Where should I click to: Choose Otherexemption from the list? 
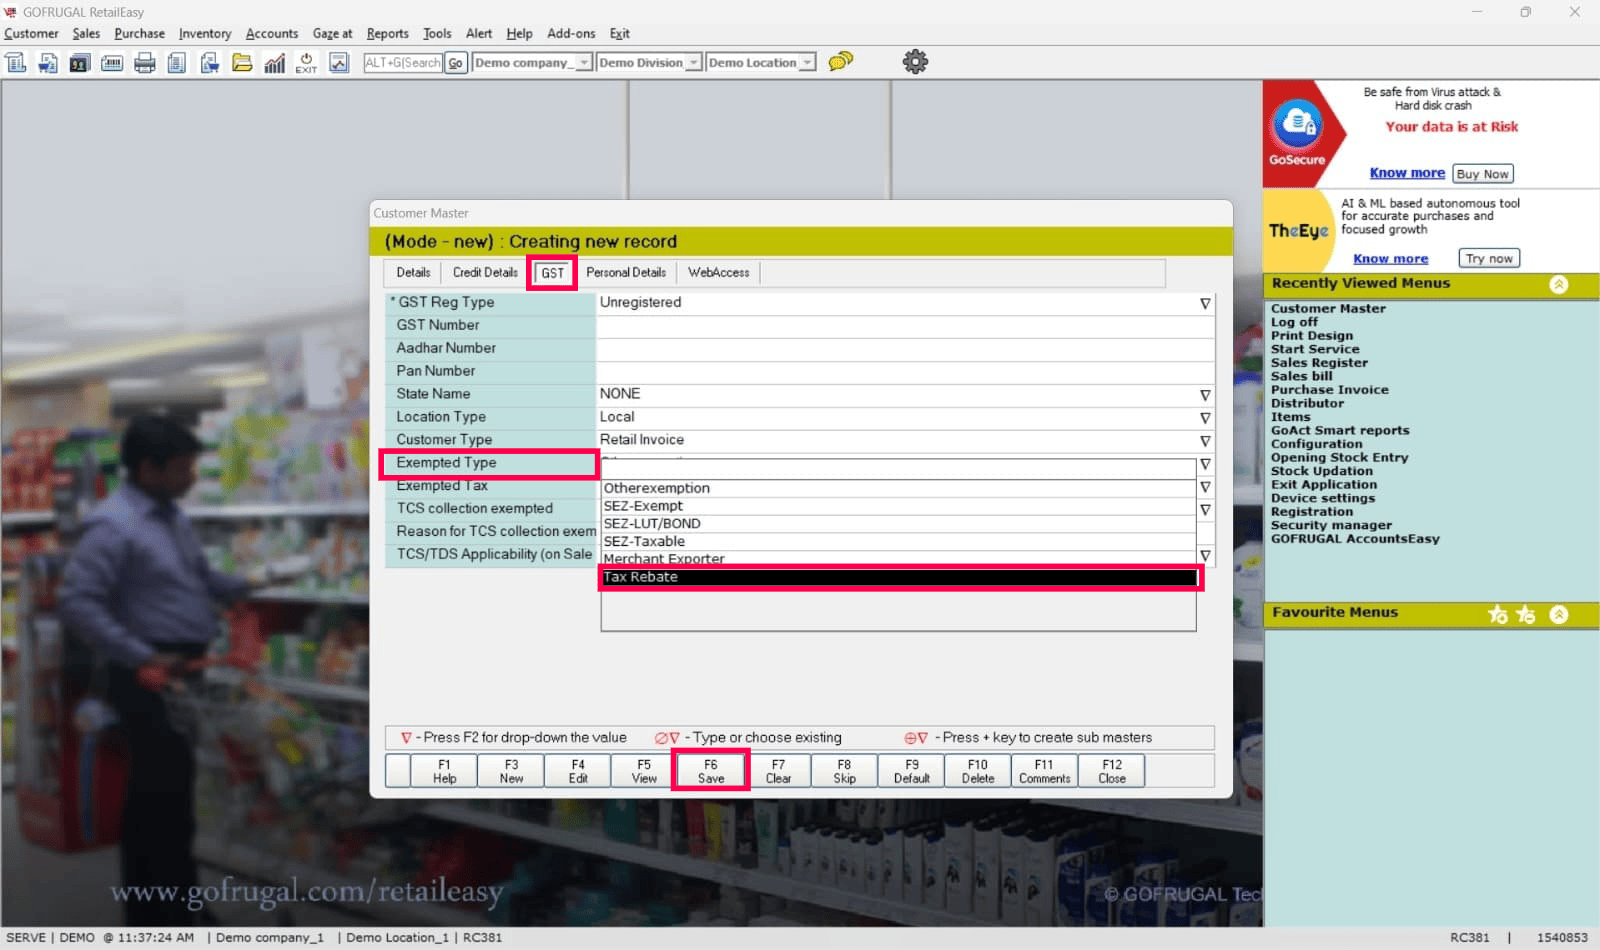pos(899,488)
